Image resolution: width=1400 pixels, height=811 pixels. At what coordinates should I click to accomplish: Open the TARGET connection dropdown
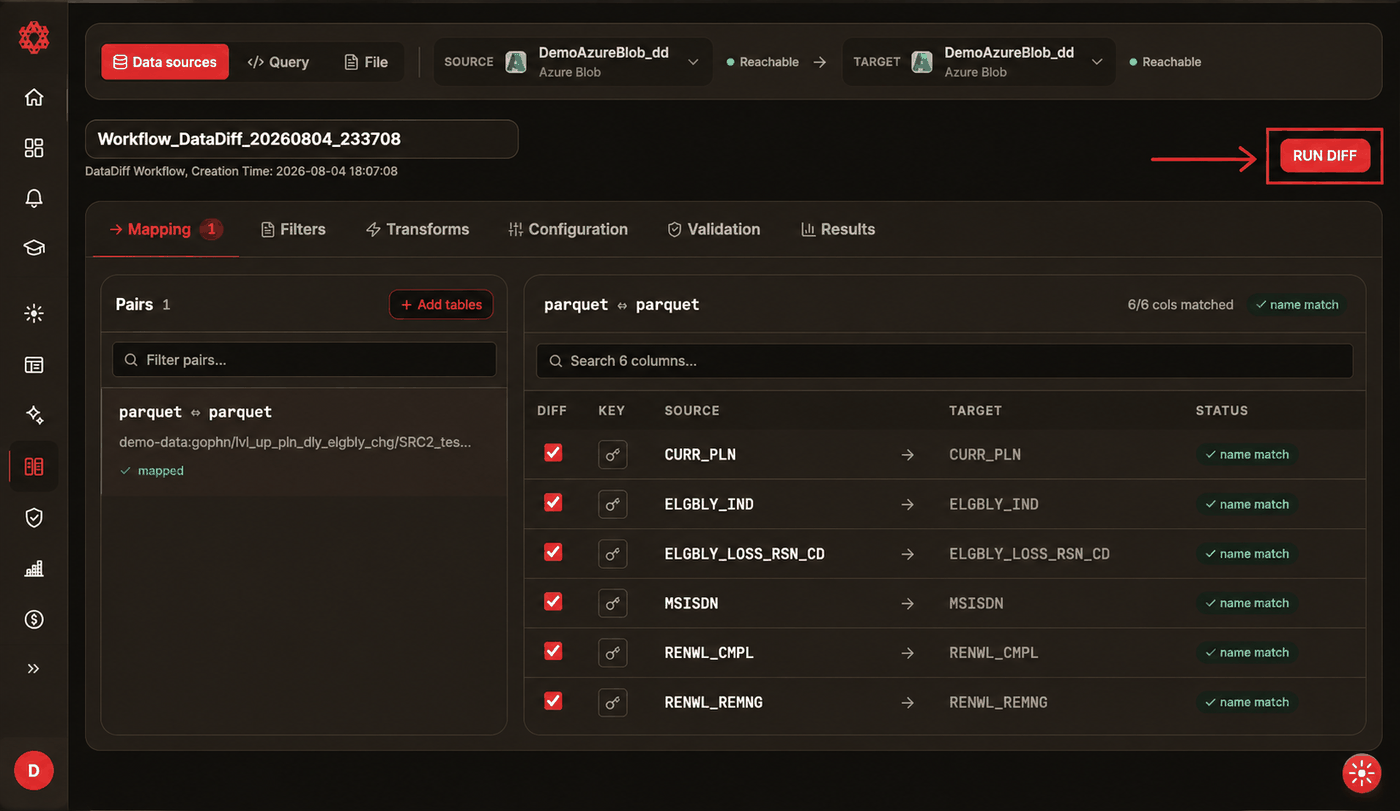[x=978, y=62]
